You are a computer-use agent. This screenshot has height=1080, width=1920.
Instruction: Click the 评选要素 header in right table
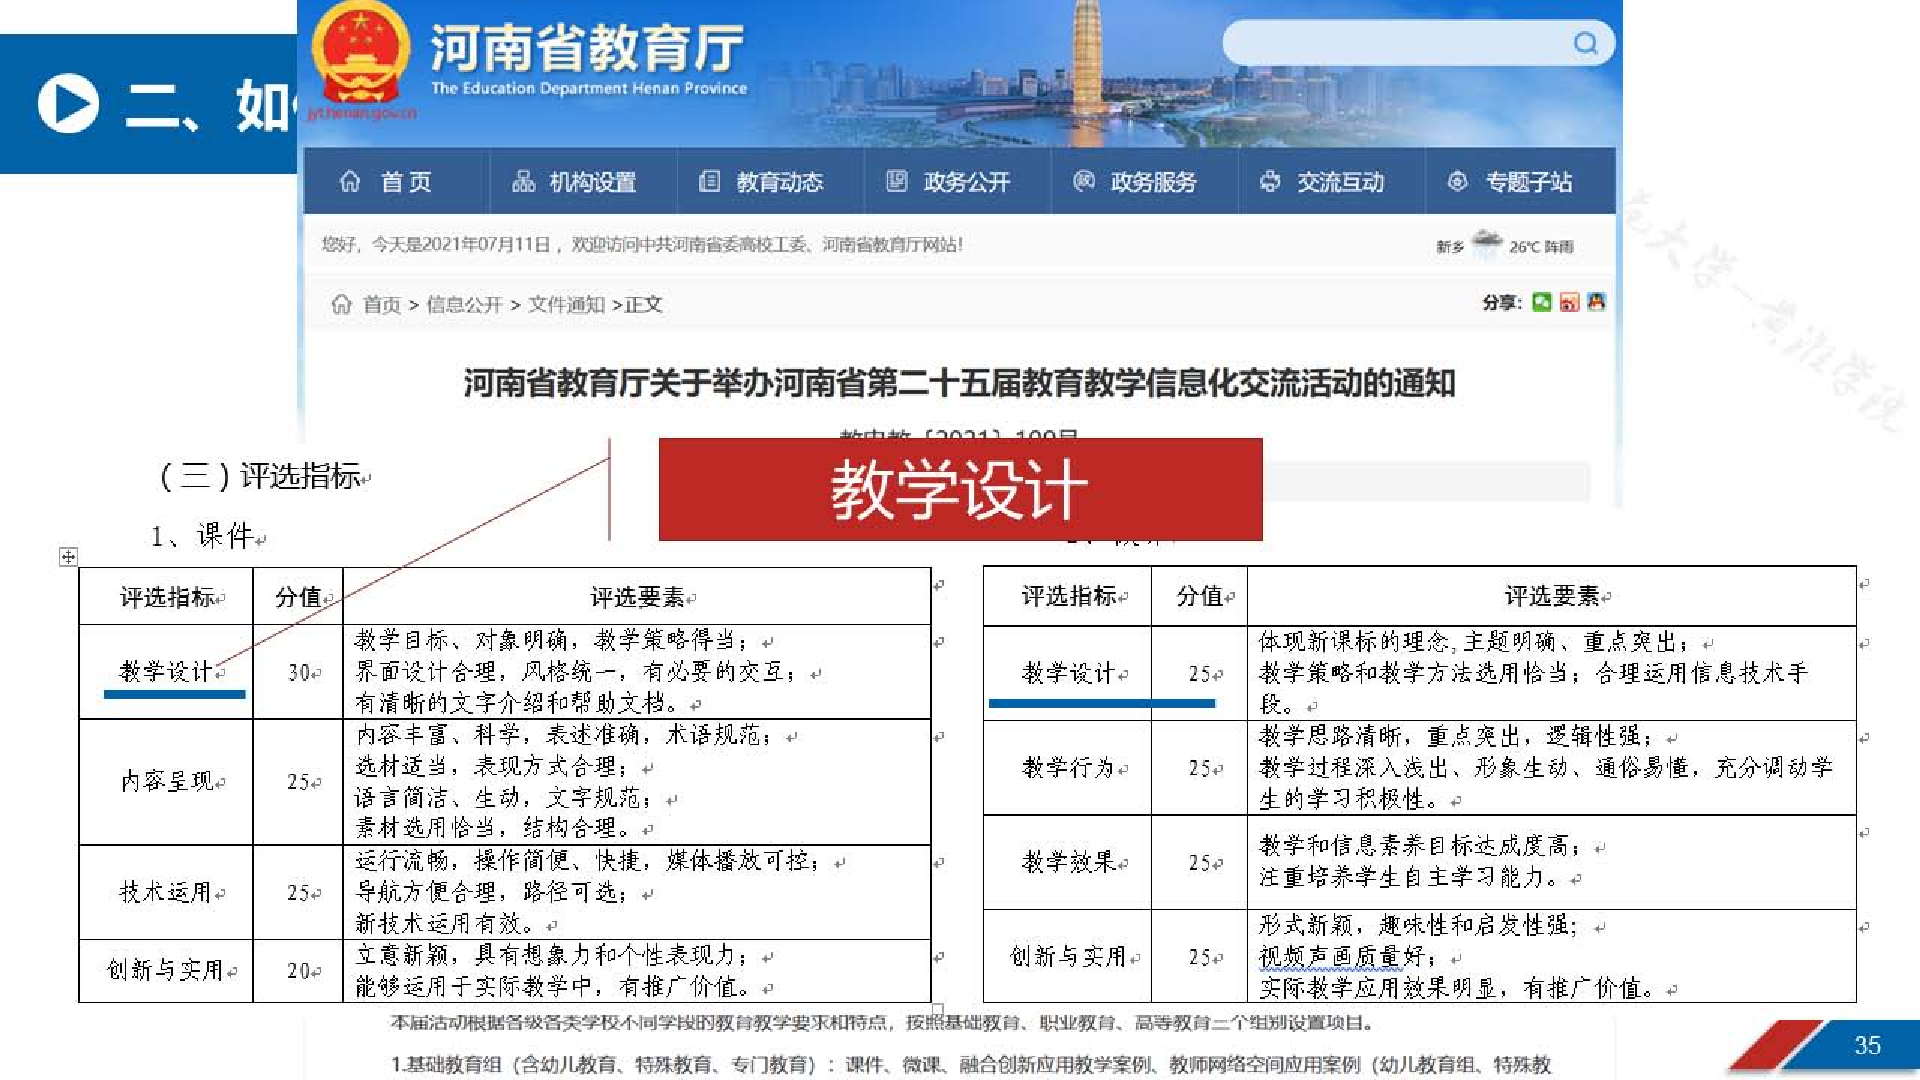[x=1552, y=596]
